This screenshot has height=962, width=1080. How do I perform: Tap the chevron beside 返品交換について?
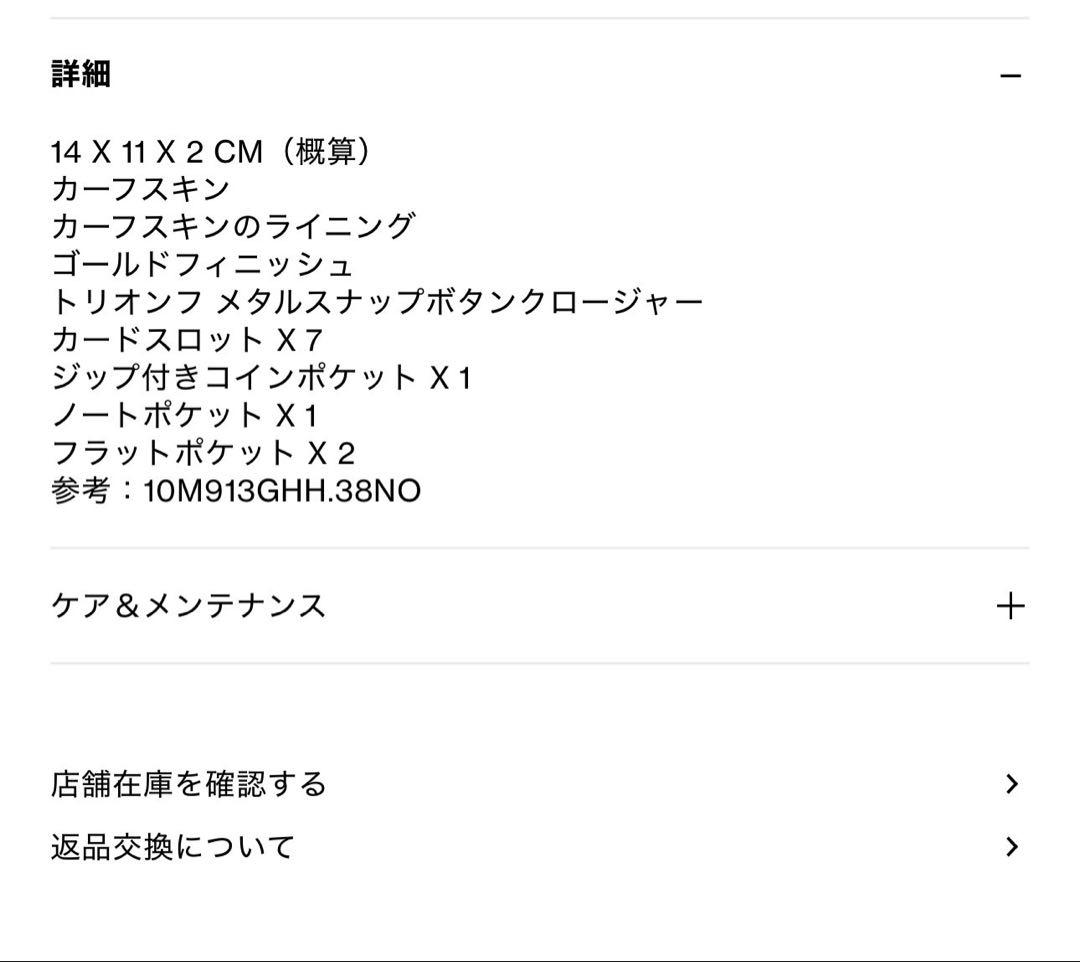pos(1011,848)
